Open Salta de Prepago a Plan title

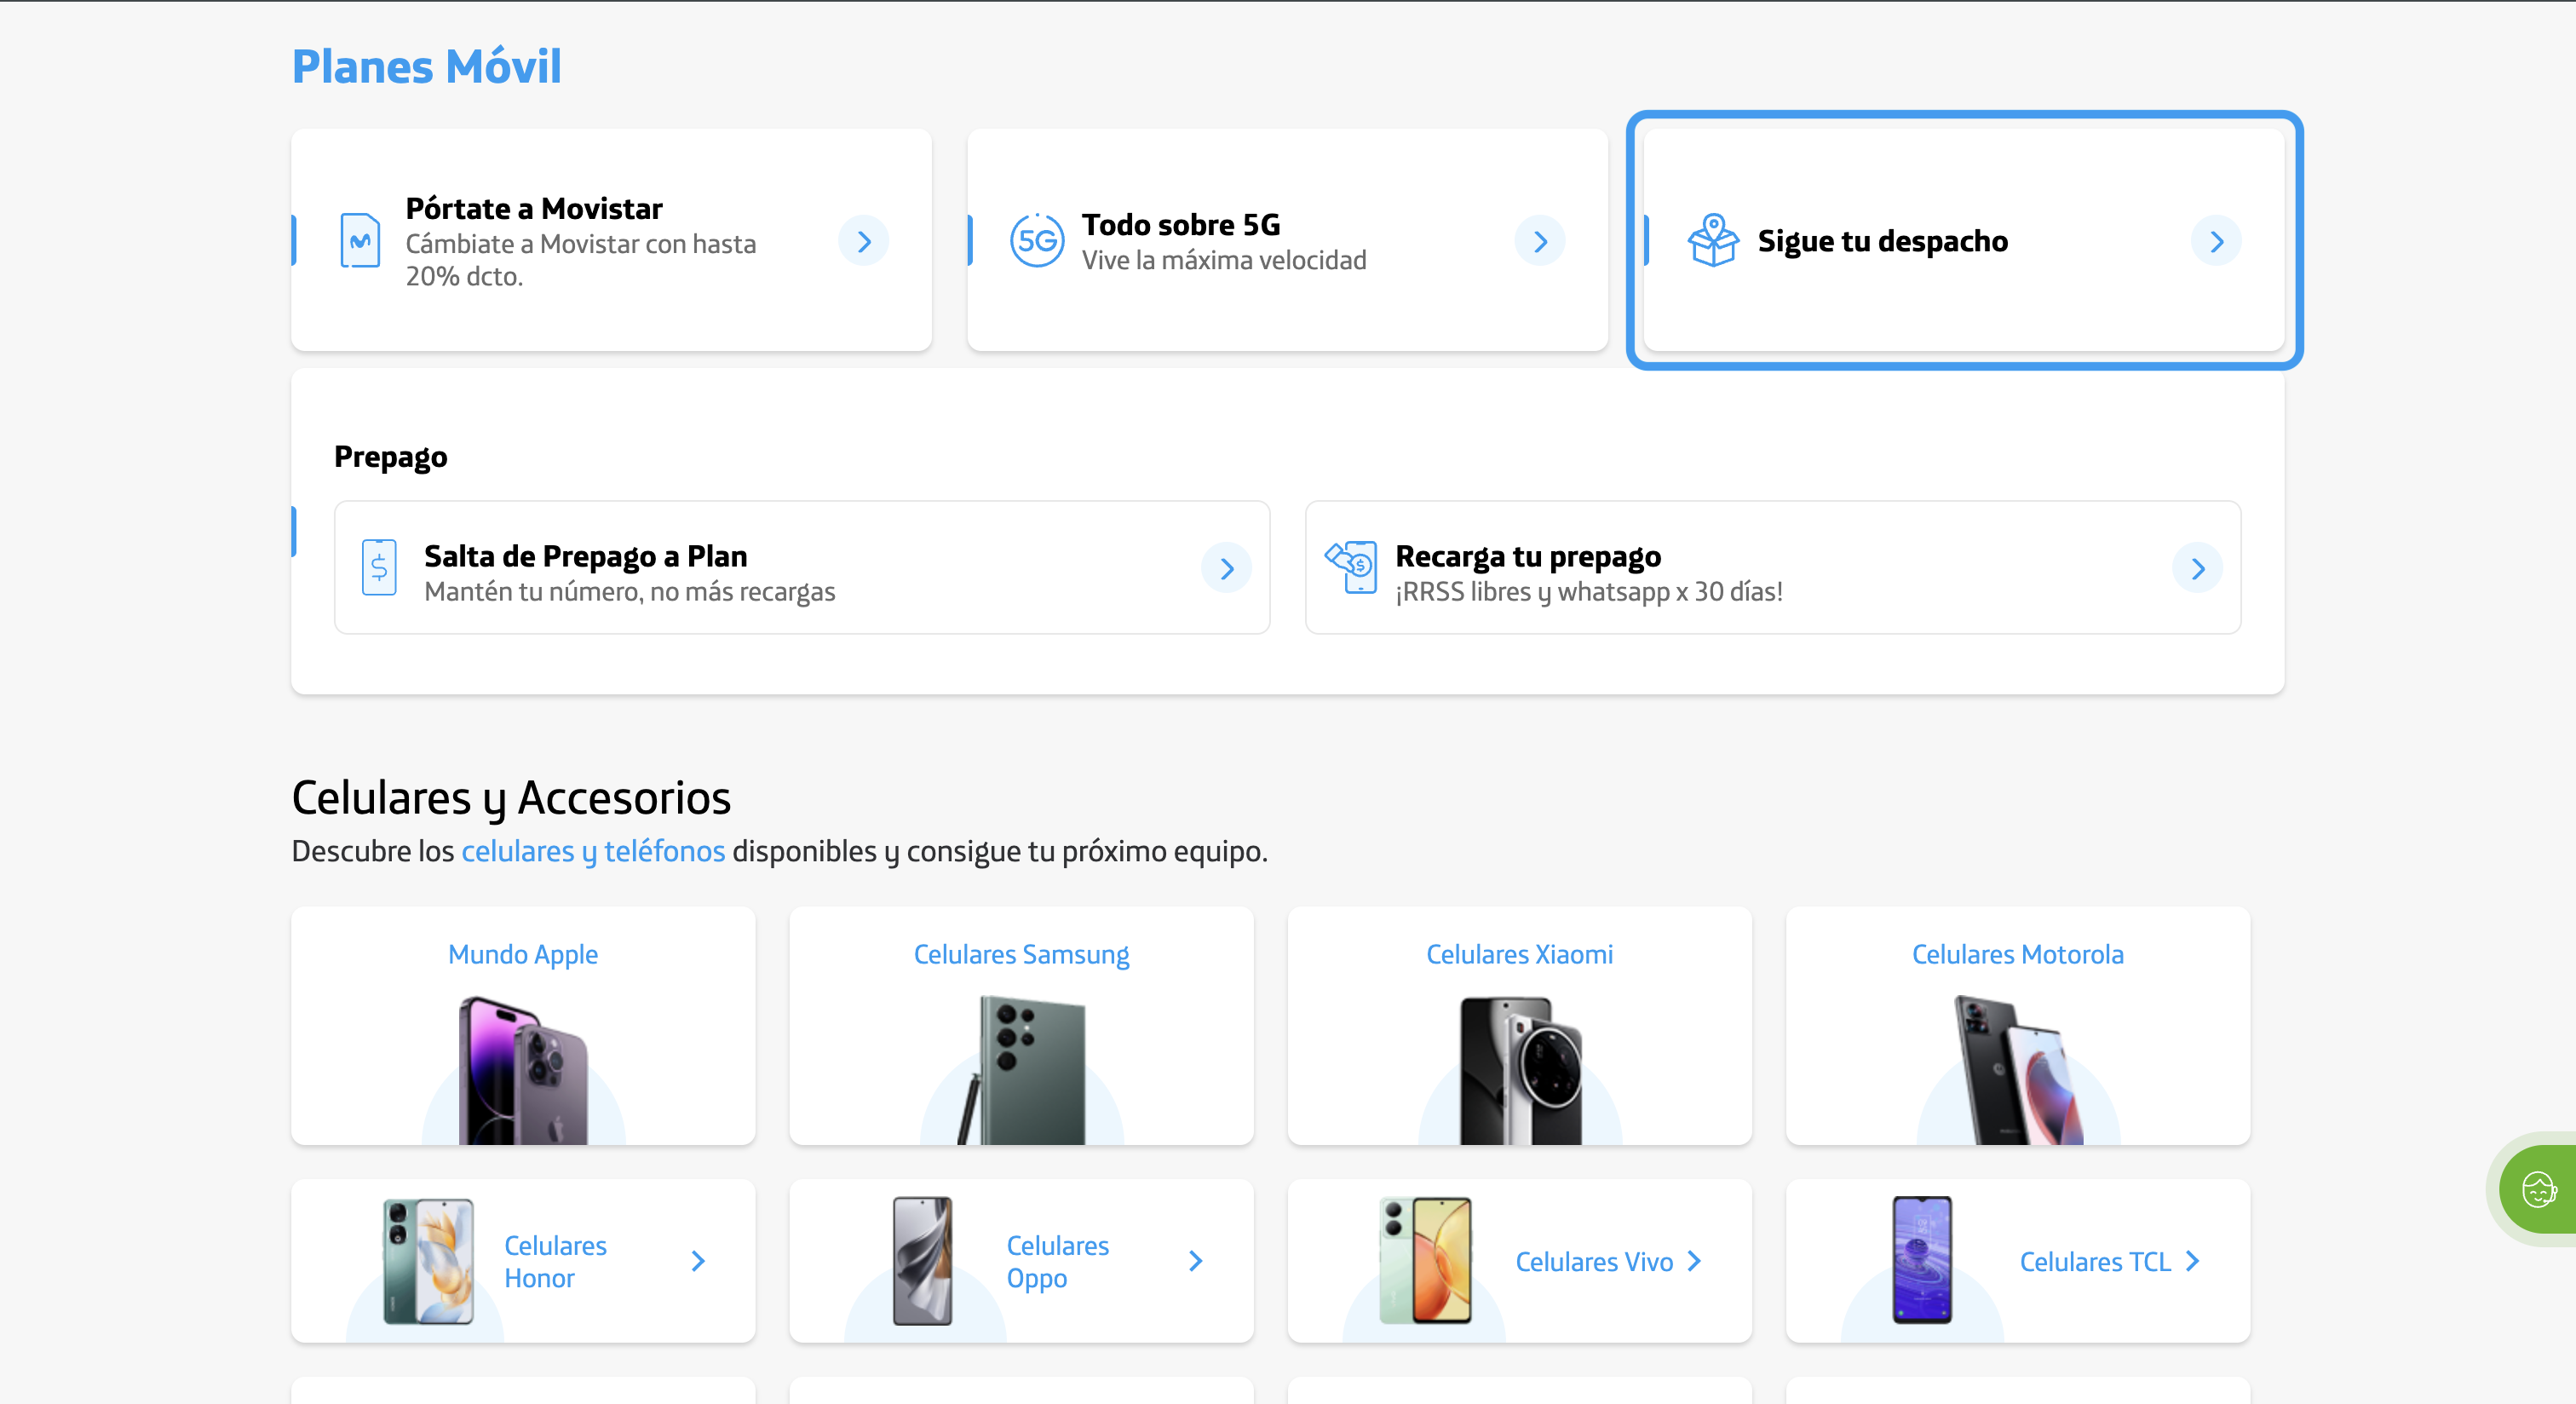click(586, 556)
